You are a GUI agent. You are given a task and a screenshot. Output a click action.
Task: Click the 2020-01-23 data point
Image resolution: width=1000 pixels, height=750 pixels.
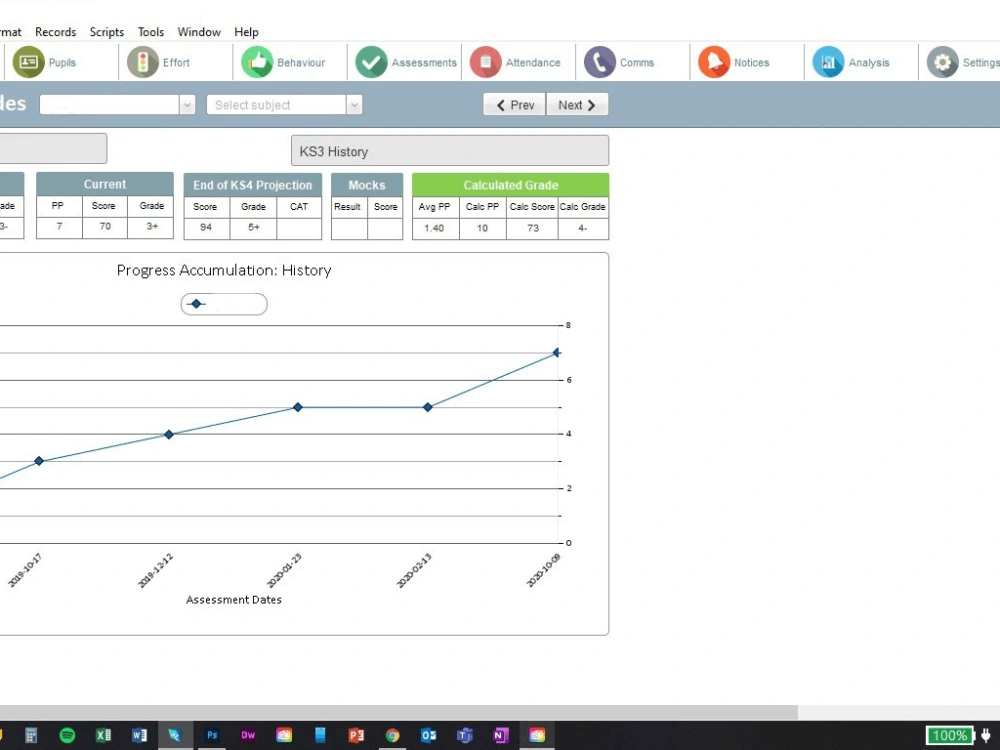[x=298, y=407]
